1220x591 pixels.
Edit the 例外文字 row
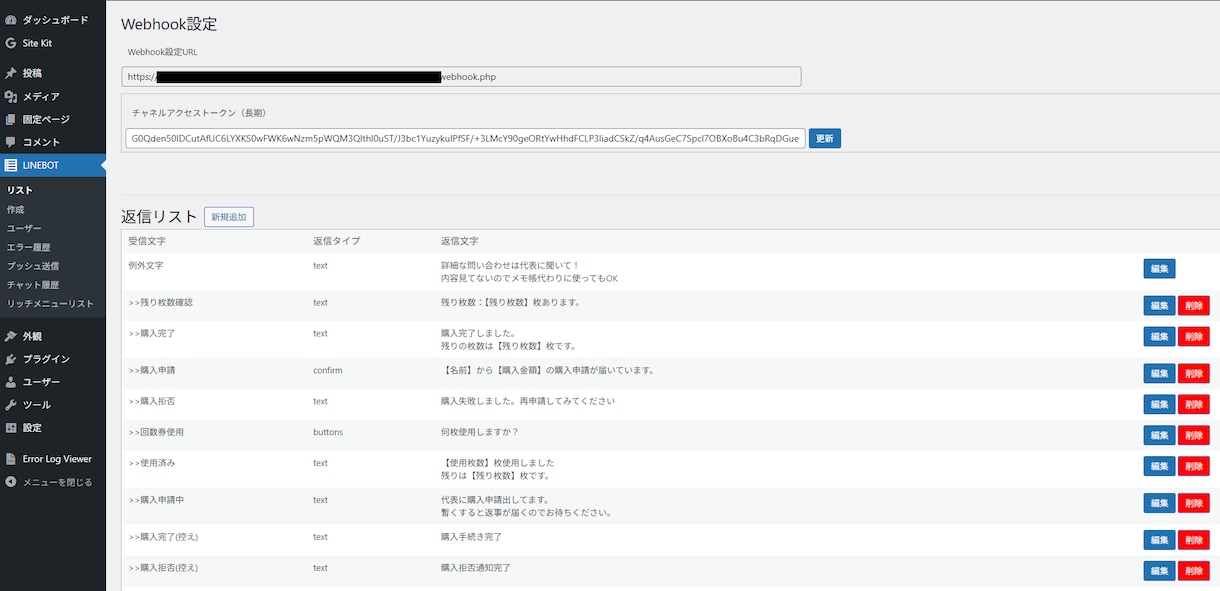pos(1159,268)
